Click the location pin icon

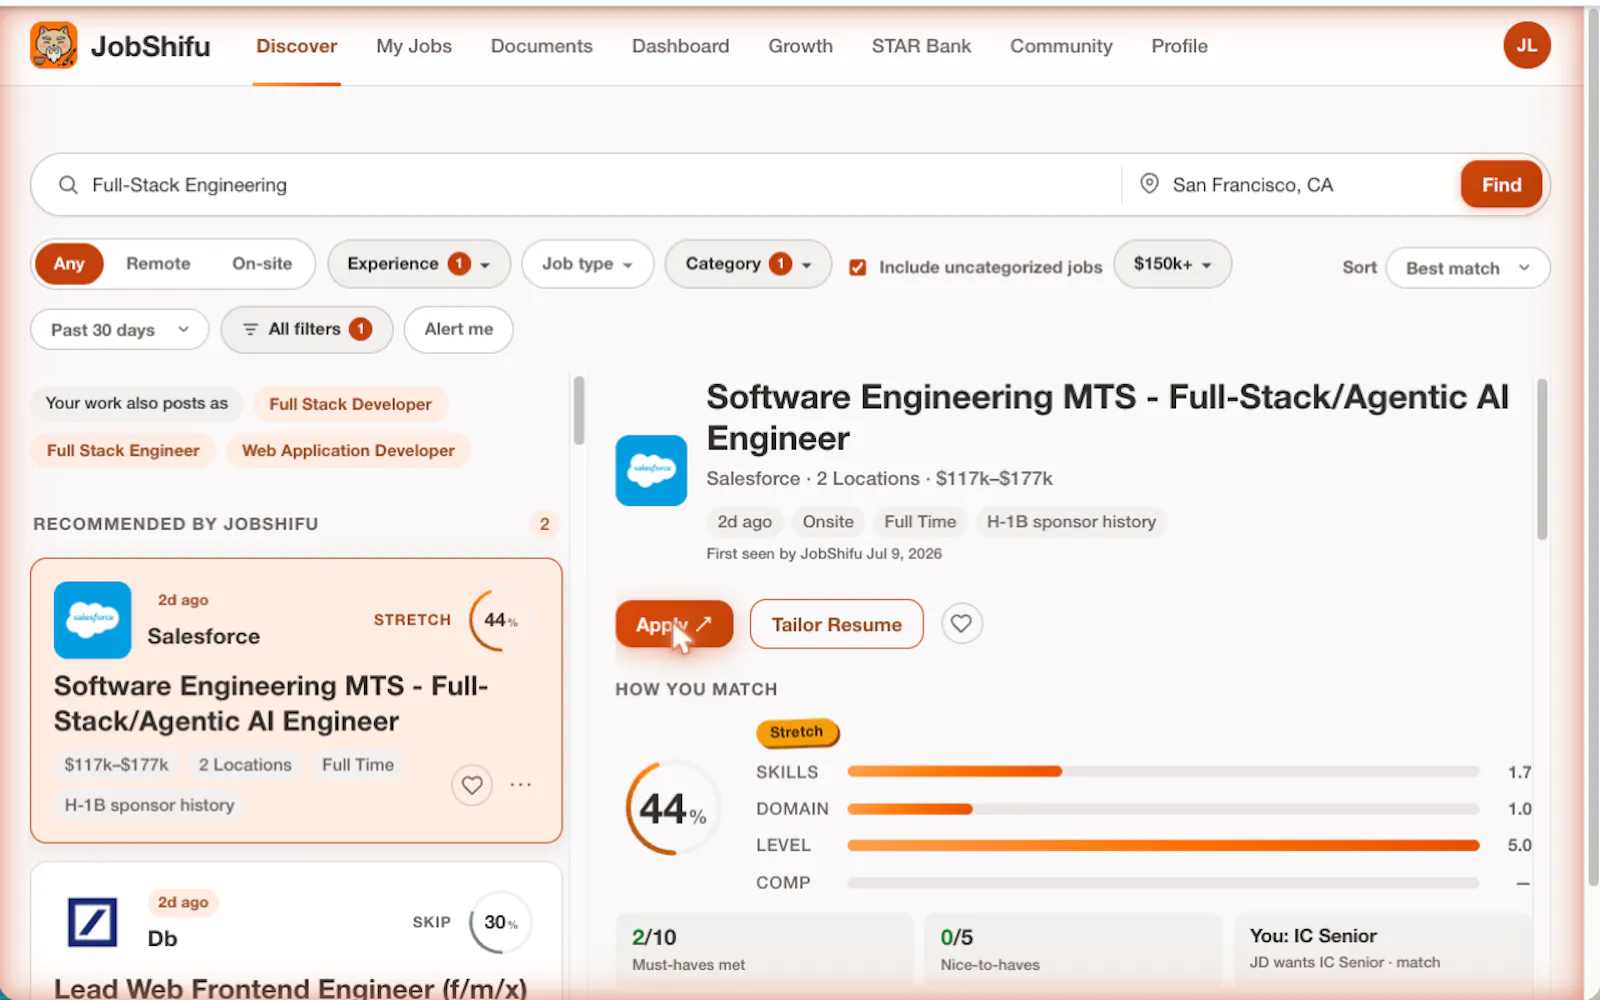(x=1149, y=184)
